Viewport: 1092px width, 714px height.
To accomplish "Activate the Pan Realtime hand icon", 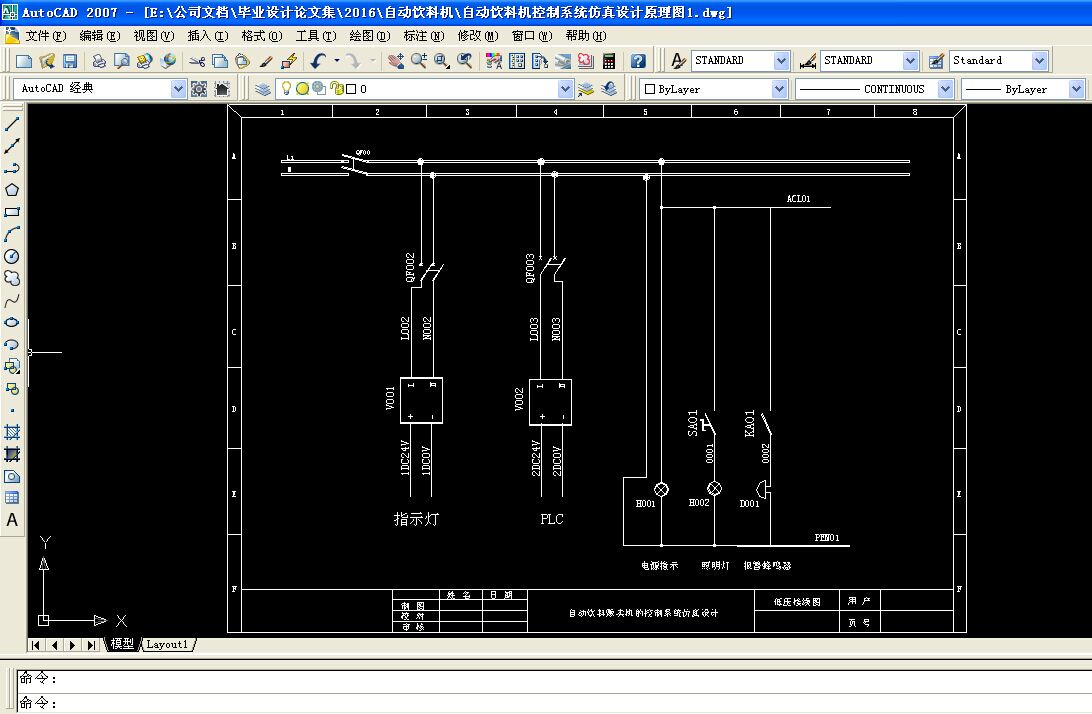I will point(396,61).
